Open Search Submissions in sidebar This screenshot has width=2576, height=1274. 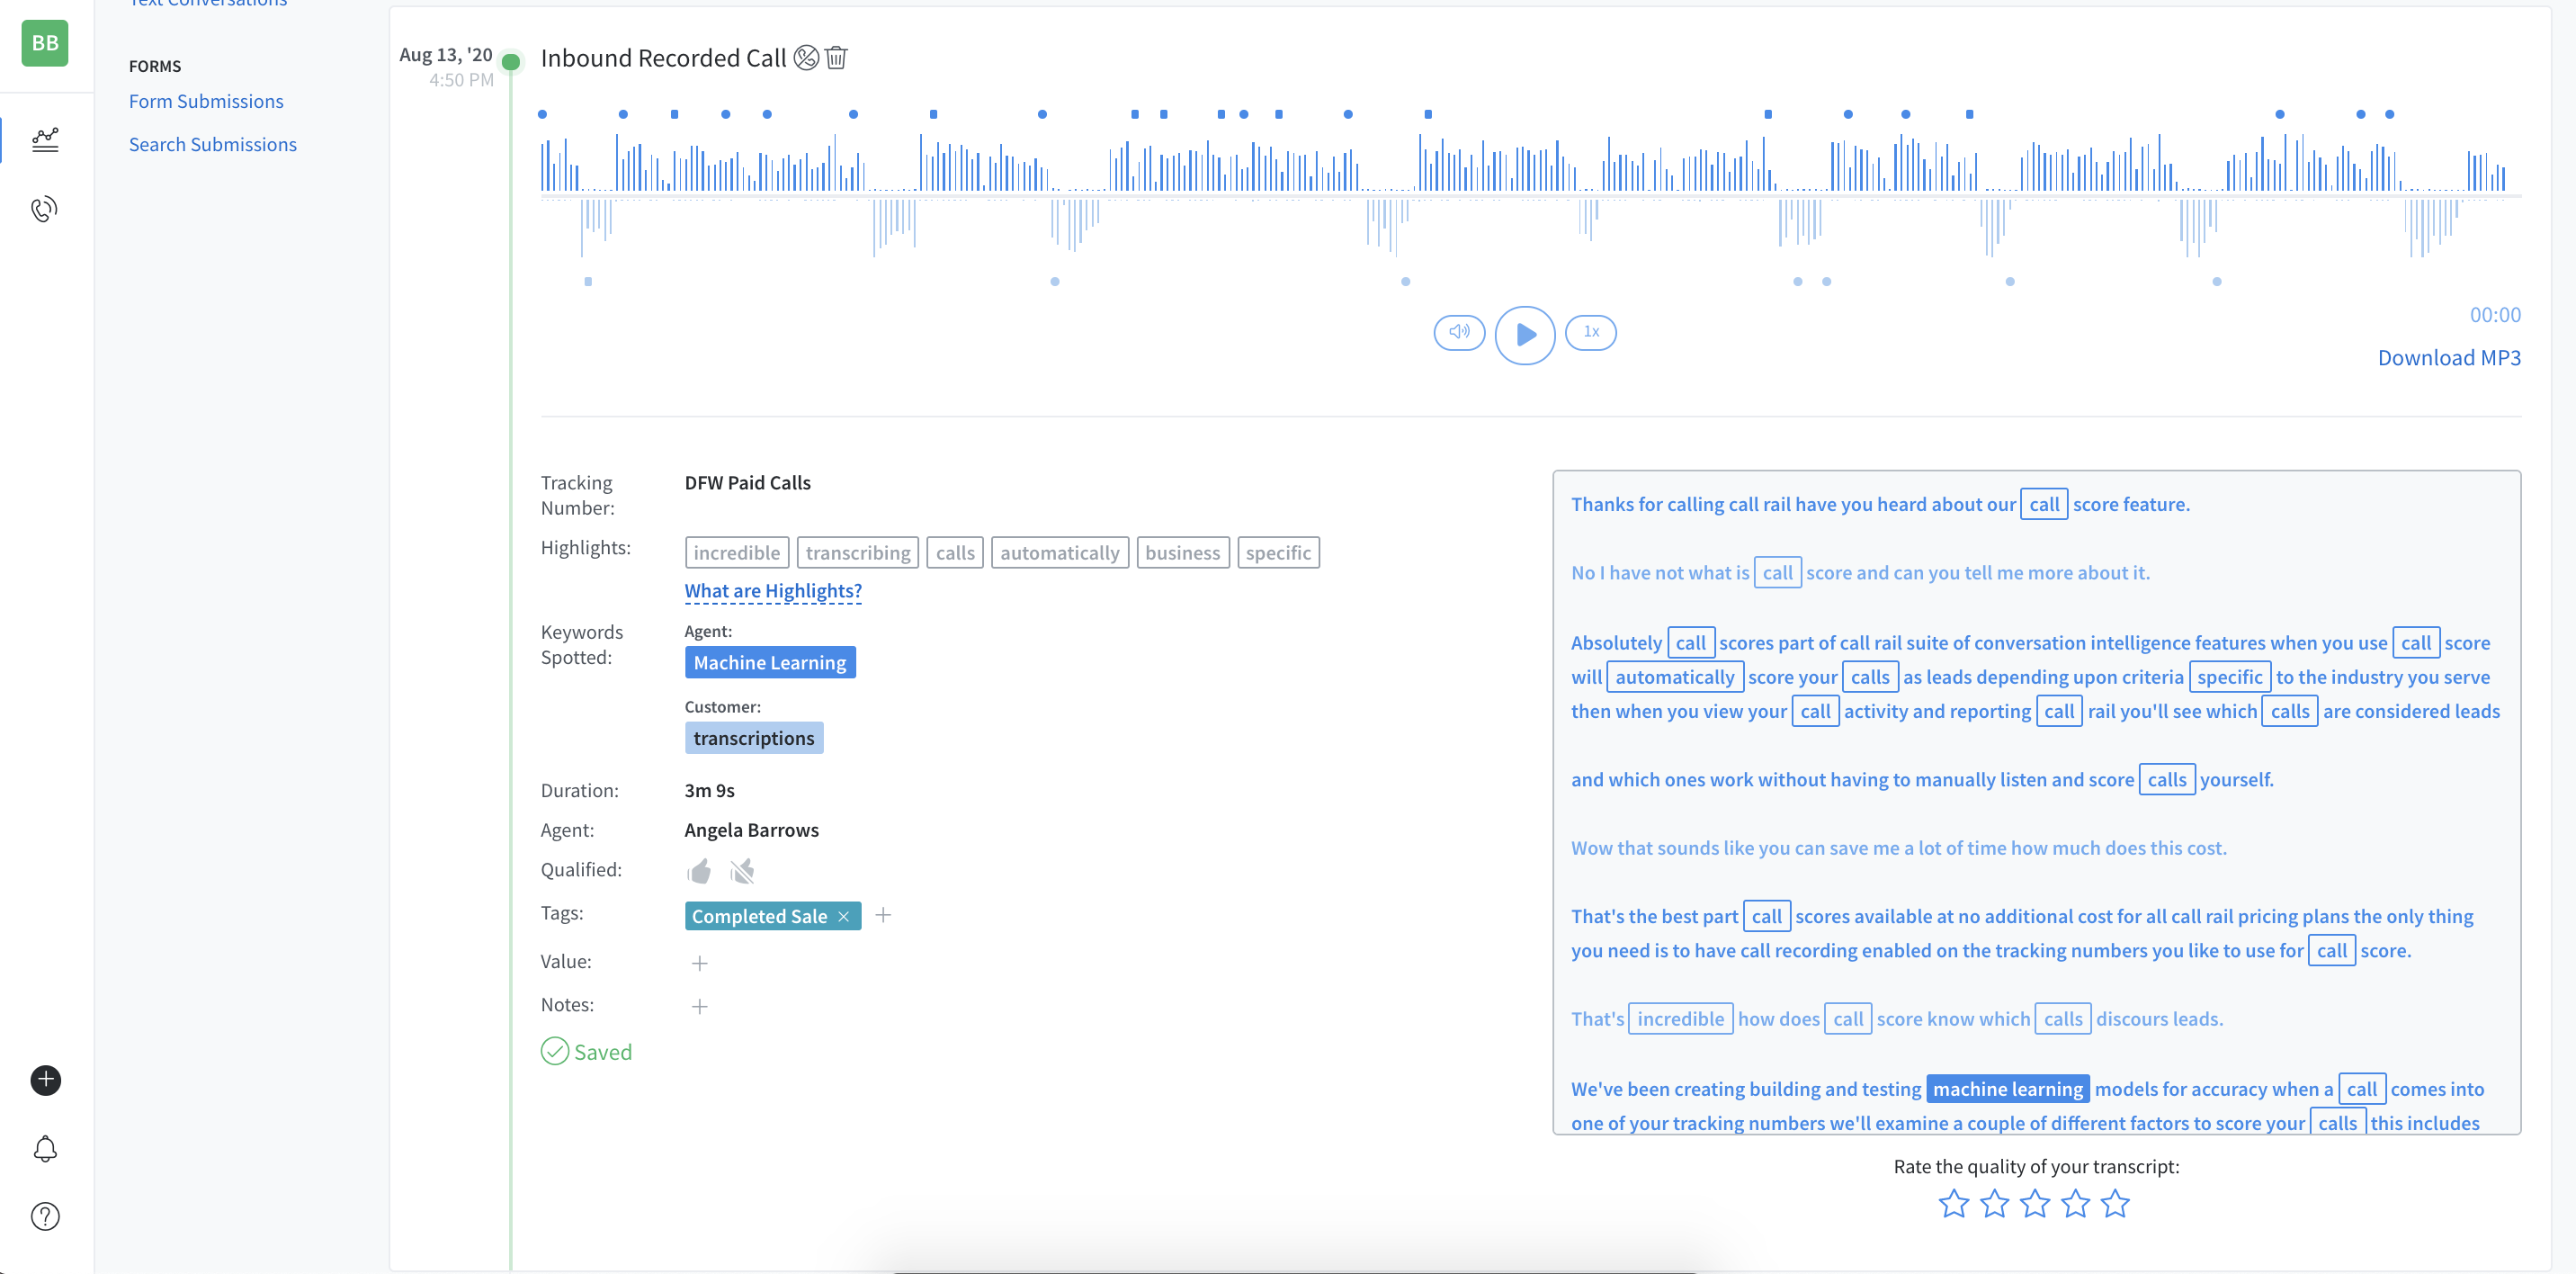[212, 144]
